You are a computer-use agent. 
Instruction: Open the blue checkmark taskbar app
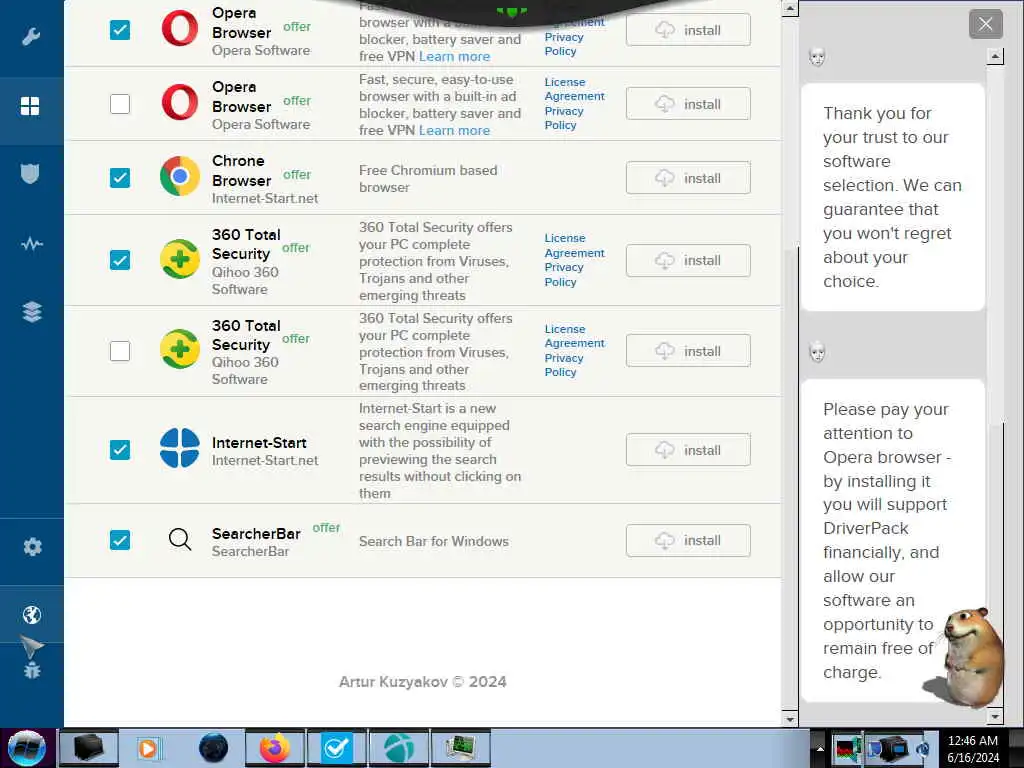(x=336, y=748)
